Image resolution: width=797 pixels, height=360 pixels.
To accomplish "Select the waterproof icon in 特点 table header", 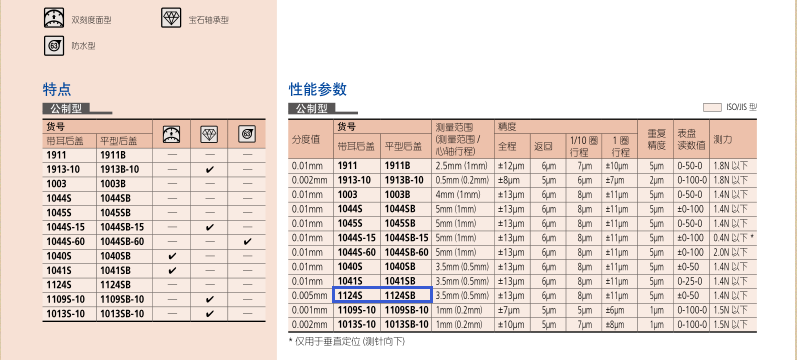I will point(247,134).
